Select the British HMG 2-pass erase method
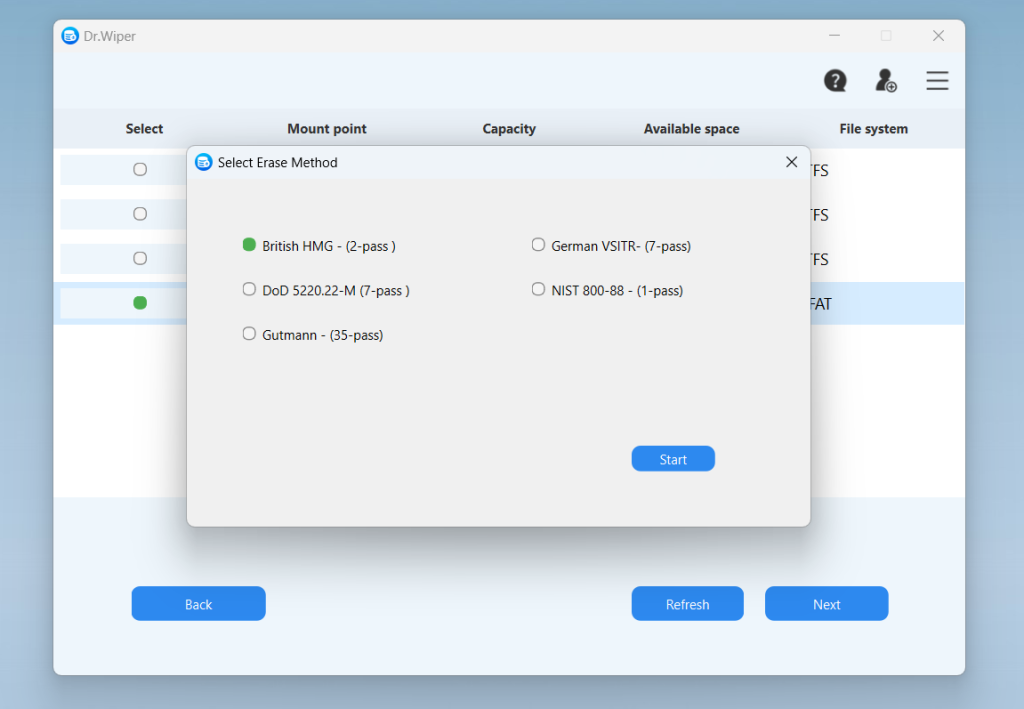The image size is (1024, 709). (248, 244)
